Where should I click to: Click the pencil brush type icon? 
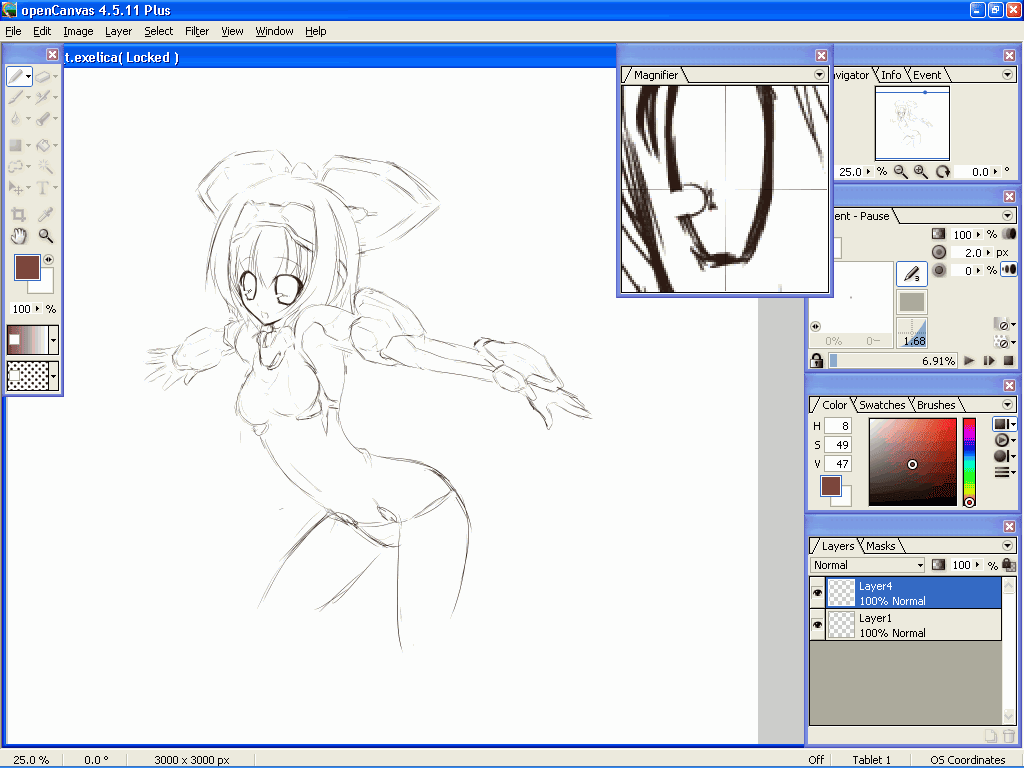pos(912,274)
